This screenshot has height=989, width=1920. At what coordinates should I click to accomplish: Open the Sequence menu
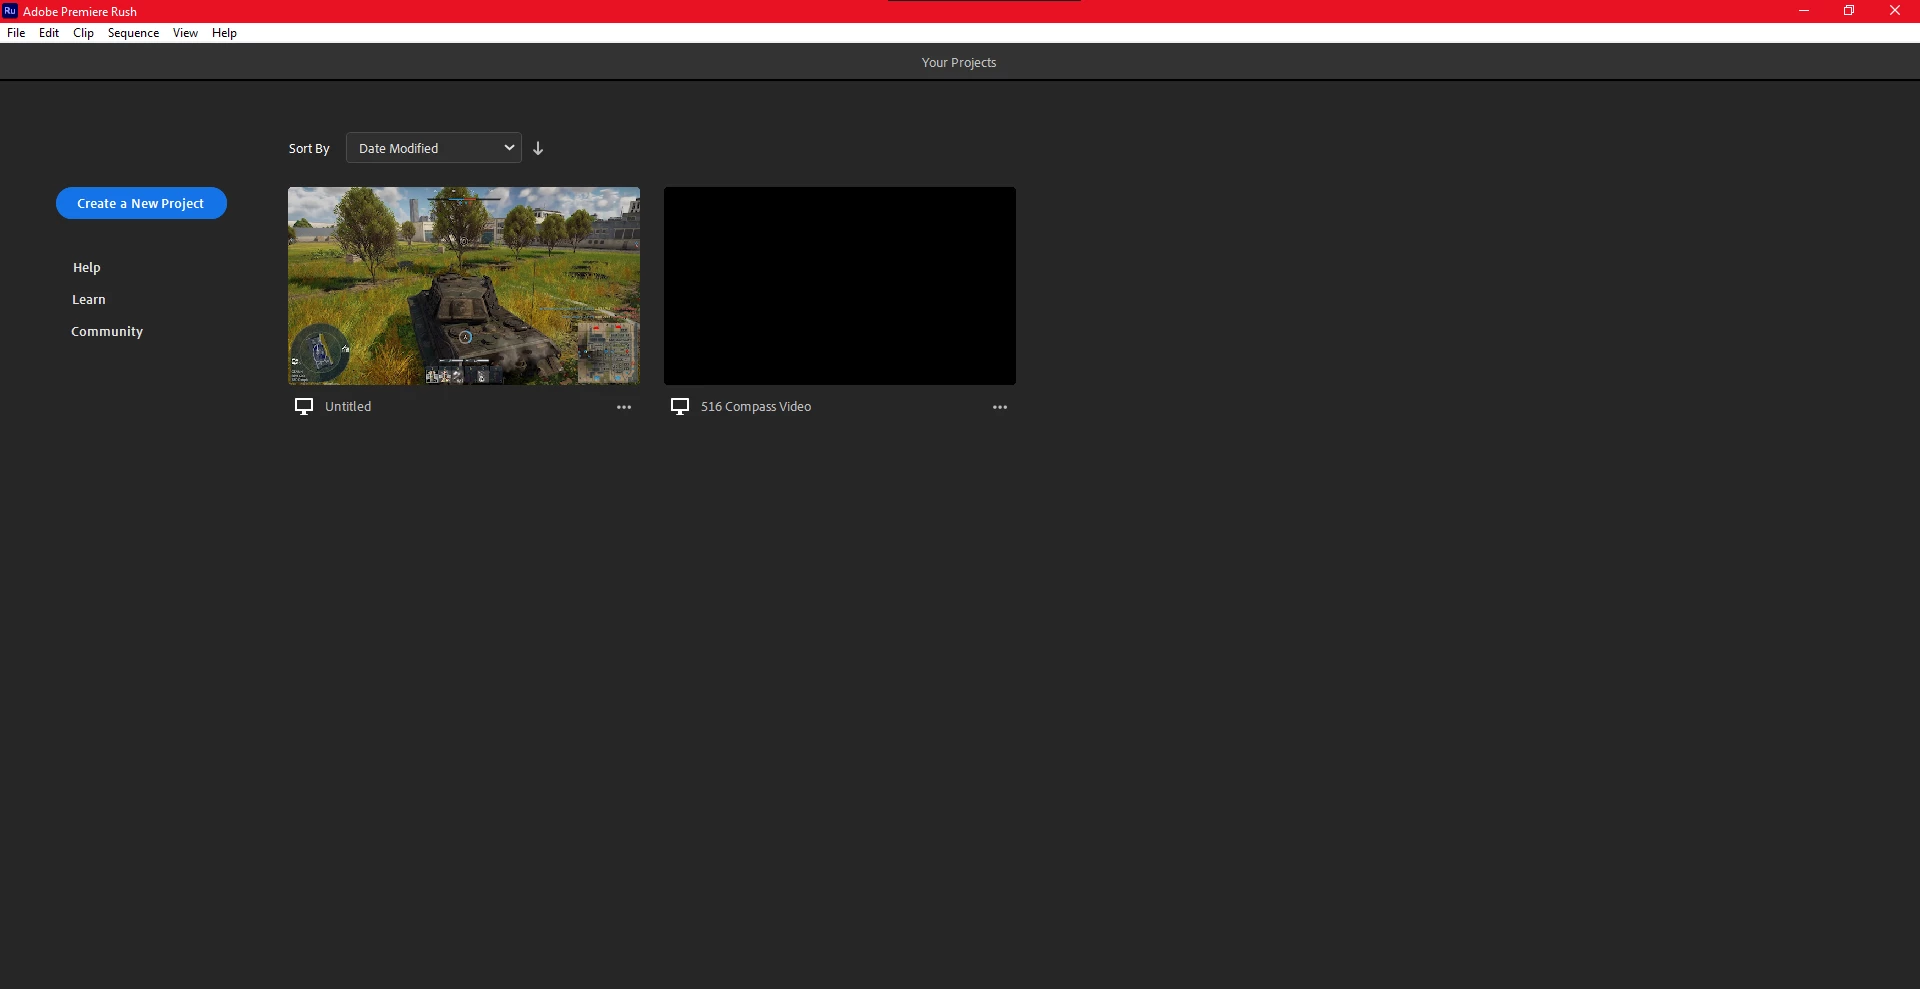coord(133,33)
